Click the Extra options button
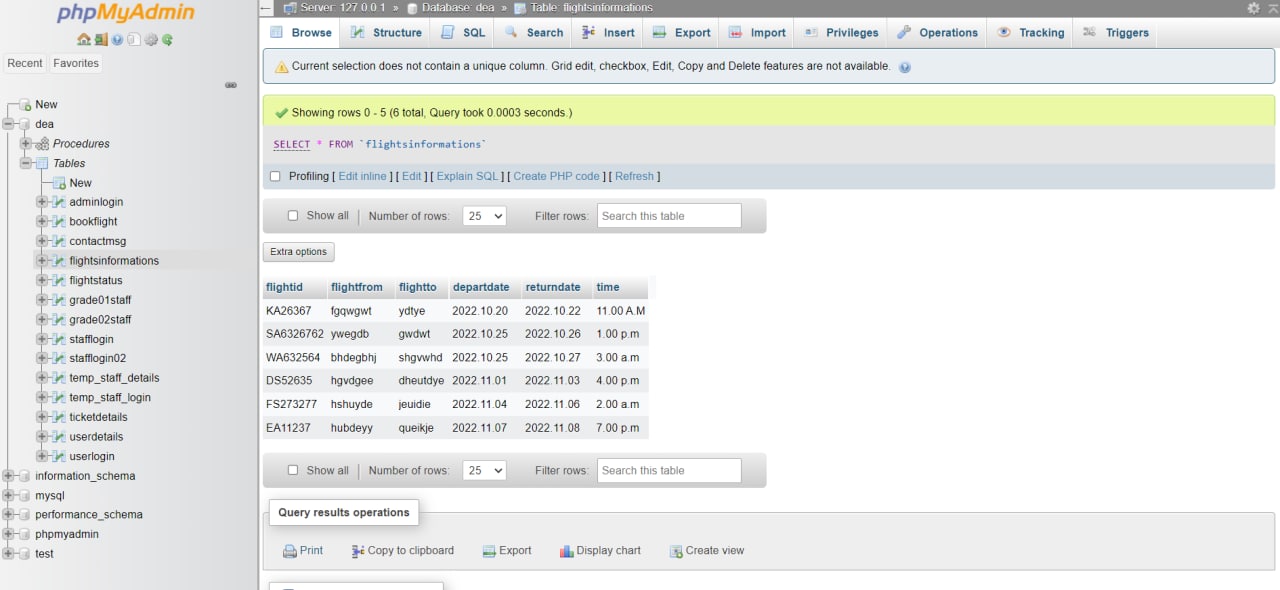Screen dimensions: 1280x590 pos(298,252)
